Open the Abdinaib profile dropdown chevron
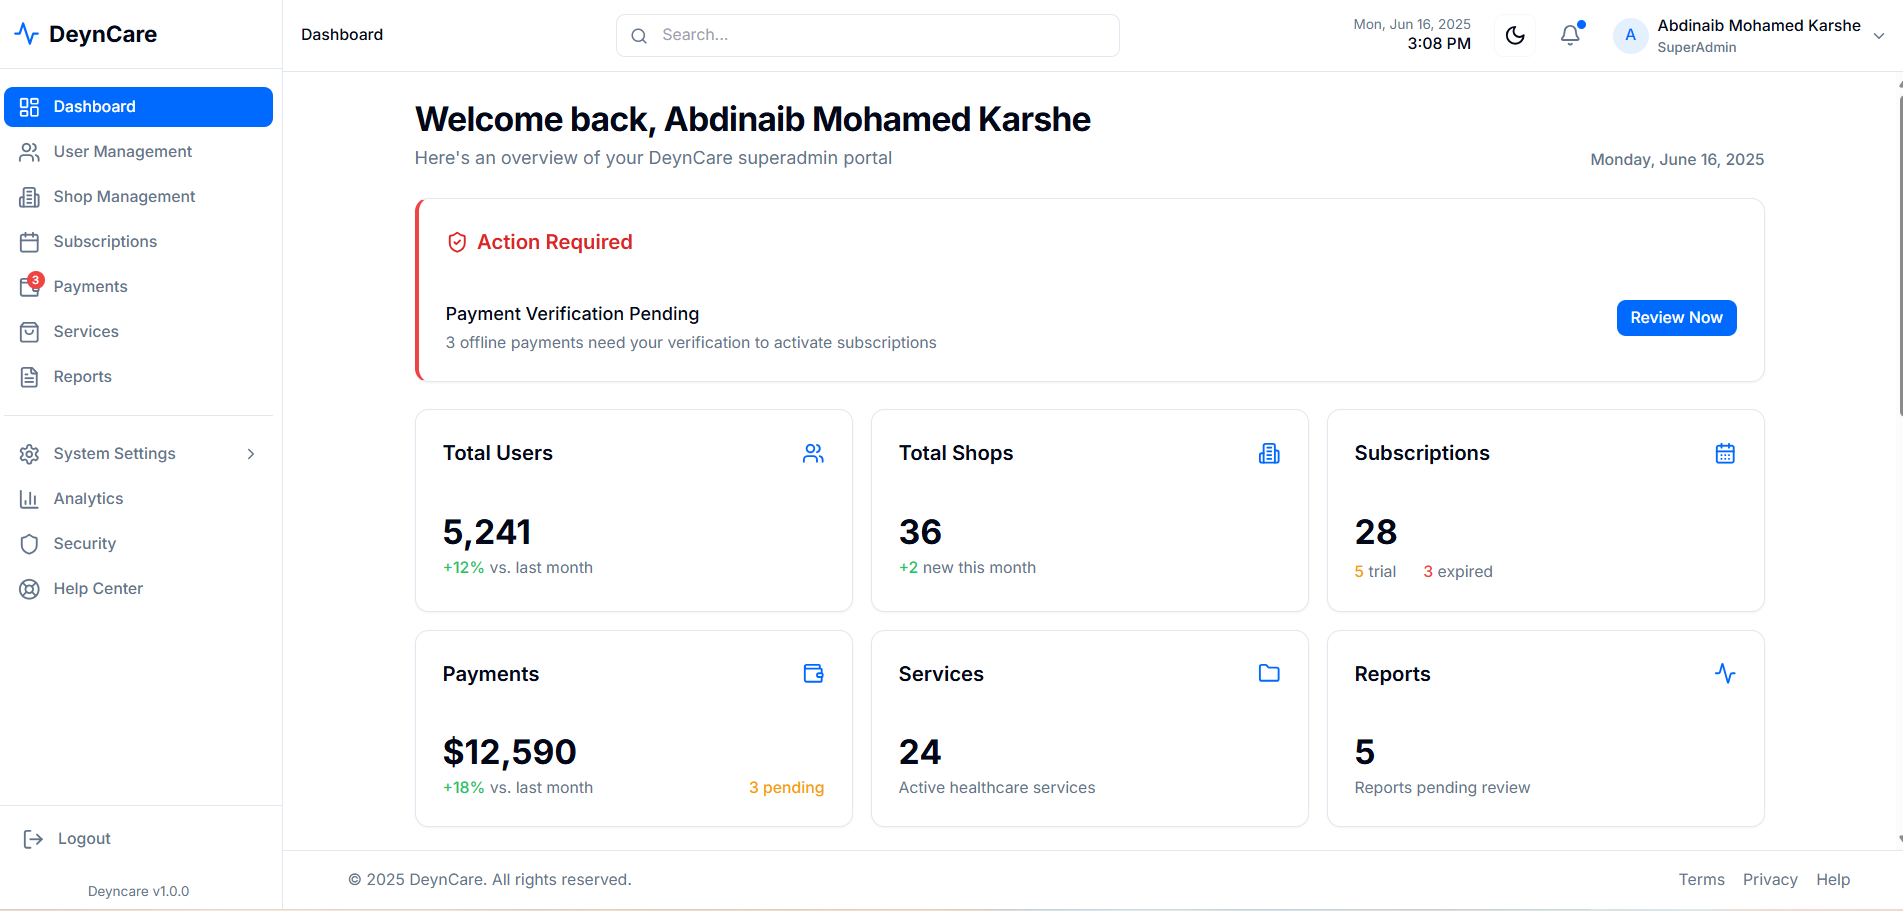The image size is (1903, 911). 1880,35
